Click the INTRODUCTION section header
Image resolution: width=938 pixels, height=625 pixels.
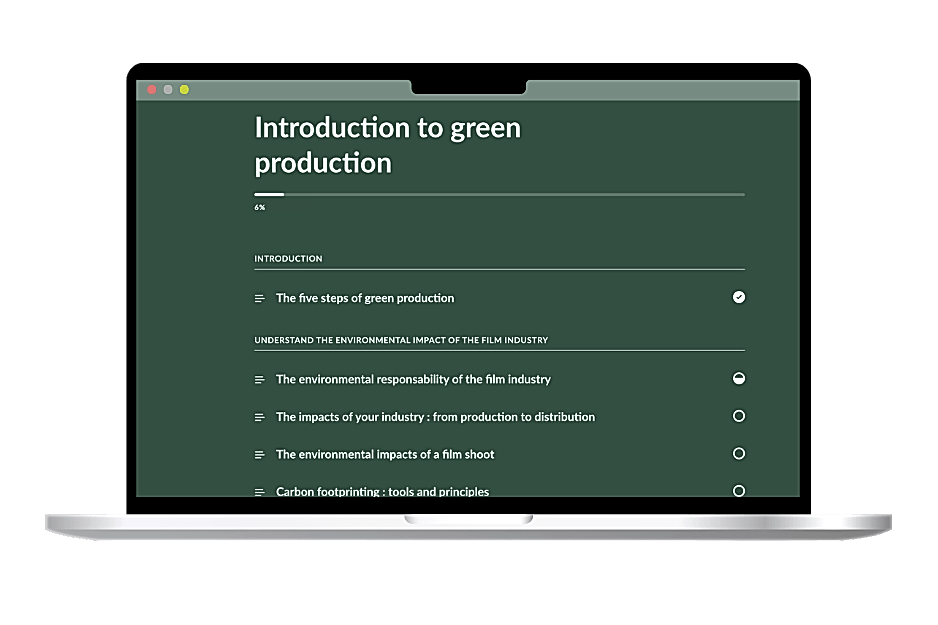coord(288,259)
